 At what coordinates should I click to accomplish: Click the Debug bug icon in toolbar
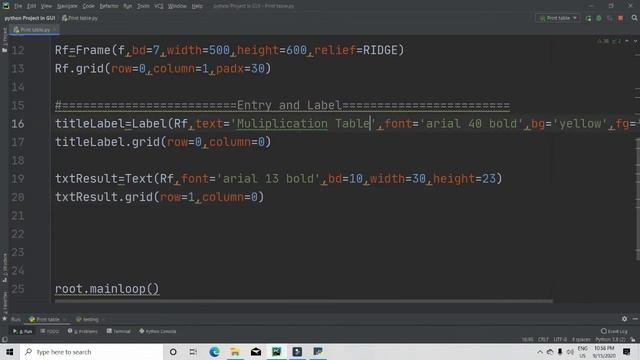point(599,18)
